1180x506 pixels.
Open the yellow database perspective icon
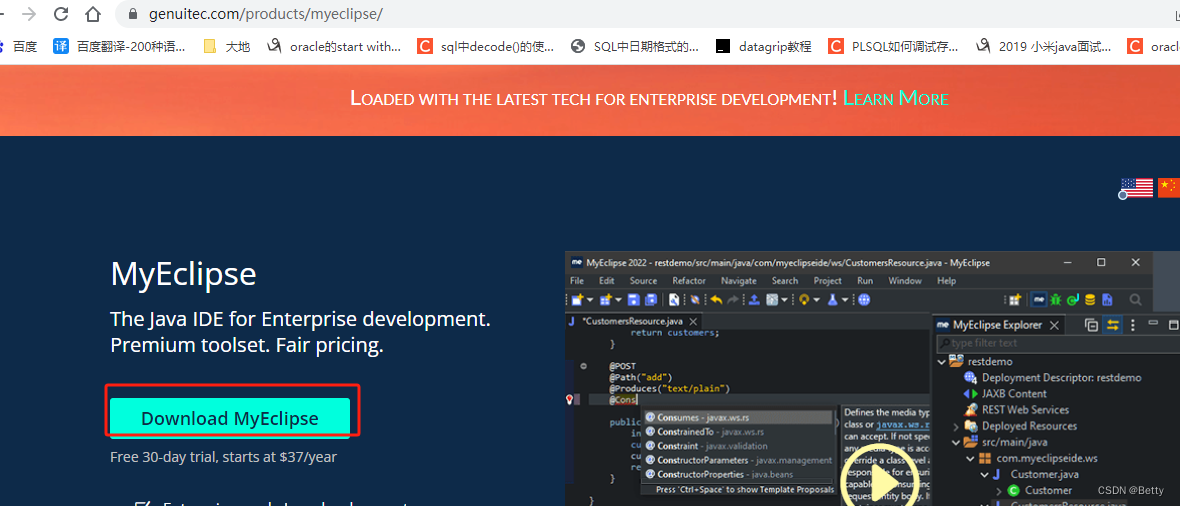click(1090, 300)
